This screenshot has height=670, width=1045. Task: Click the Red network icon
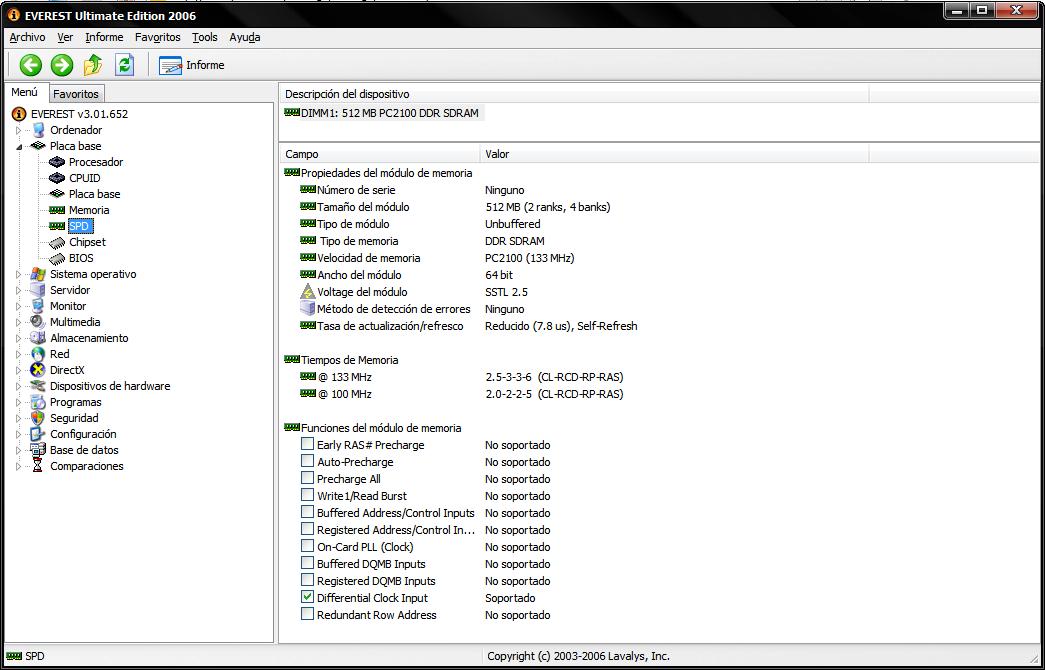38,354
